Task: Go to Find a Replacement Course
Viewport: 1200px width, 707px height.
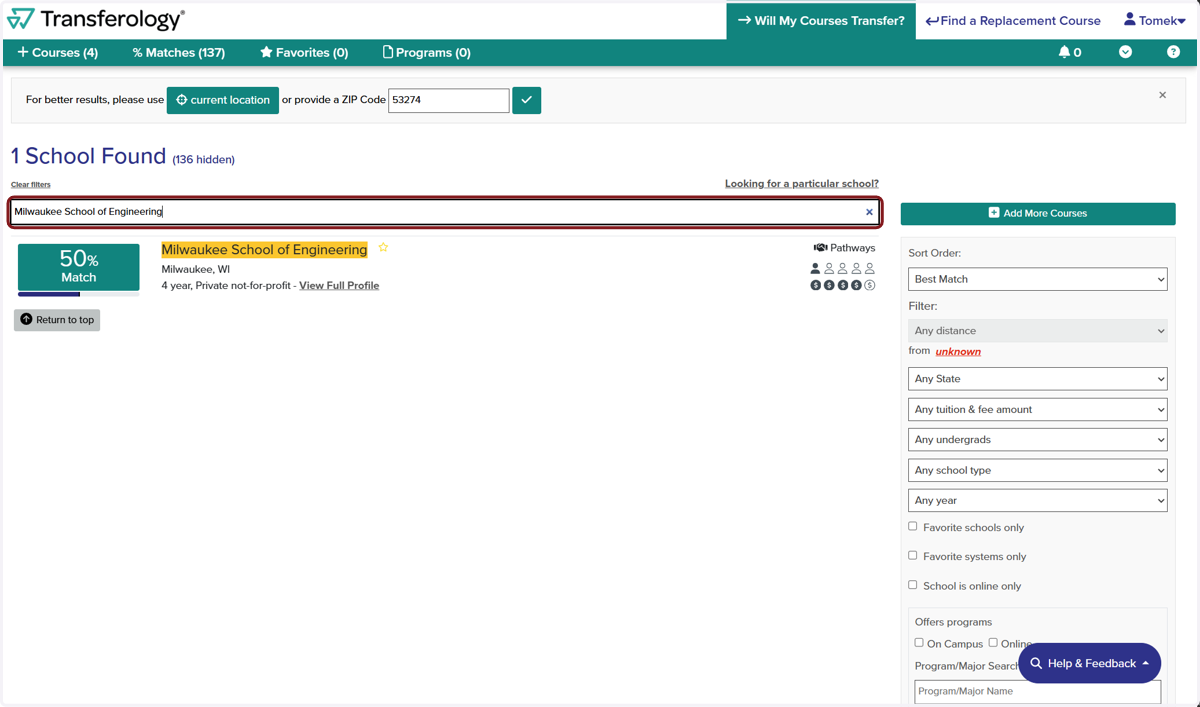Action: [x=1013, y=20]
